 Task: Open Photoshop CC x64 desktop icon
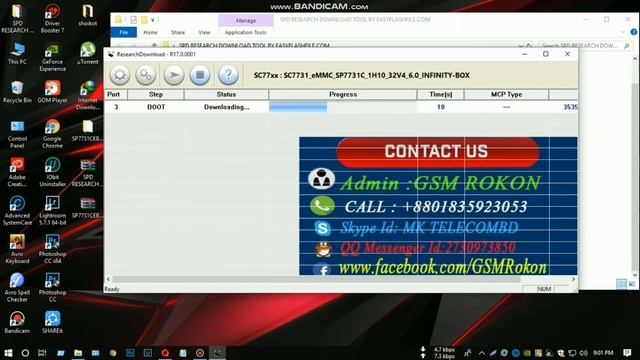[52, 249]
